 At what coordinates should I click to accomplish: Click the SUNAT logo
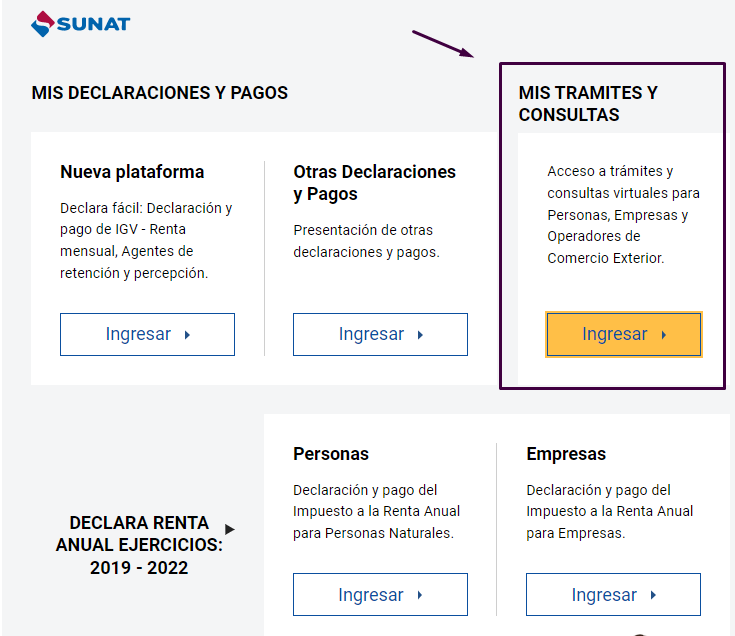[81, 23]
